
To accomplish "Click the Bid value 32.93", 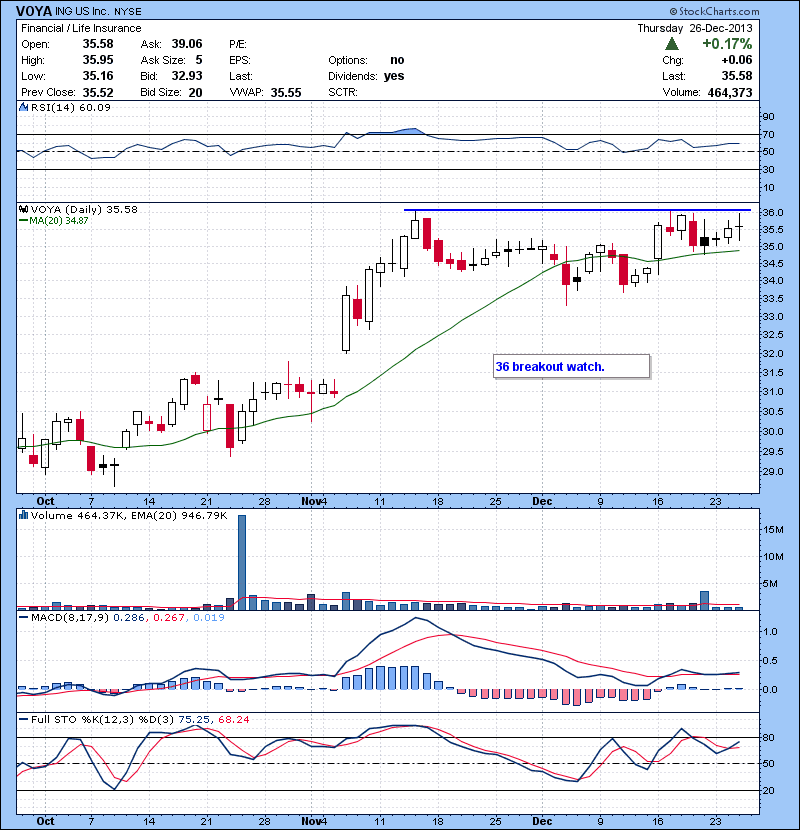I will click(x=187, y=76).
